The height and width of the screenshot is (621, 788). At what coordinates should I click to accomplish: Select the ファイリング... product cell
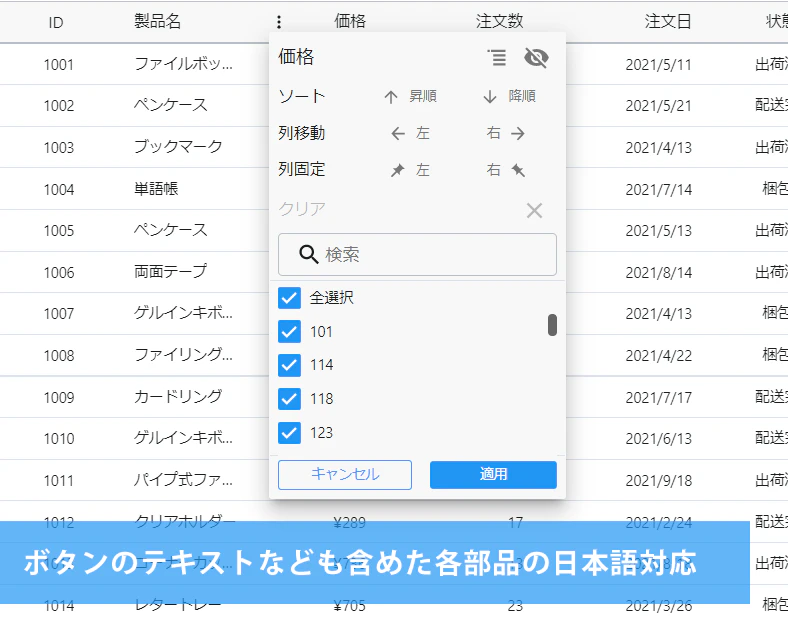click(183, 355)
